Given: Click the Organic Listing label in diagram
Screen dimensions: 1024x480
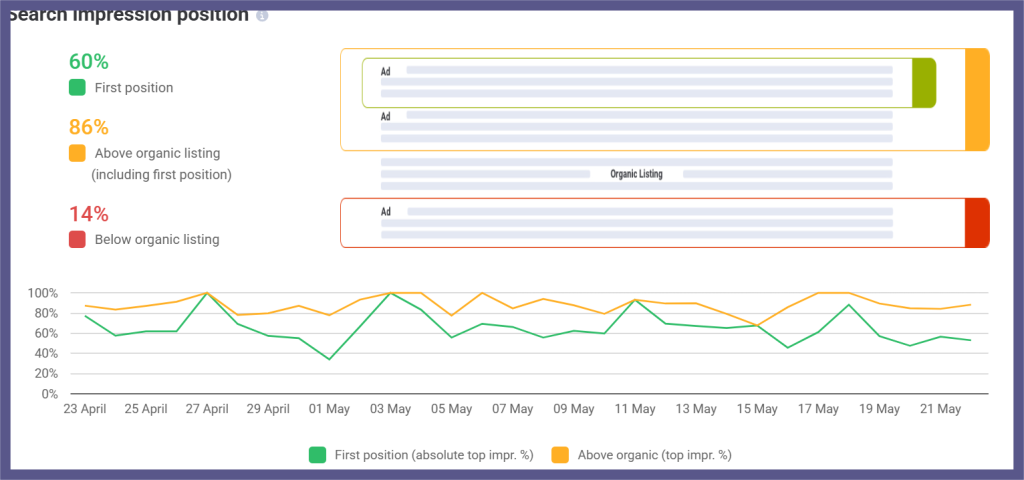Looking at the screenshot, I should click(637, 174).
